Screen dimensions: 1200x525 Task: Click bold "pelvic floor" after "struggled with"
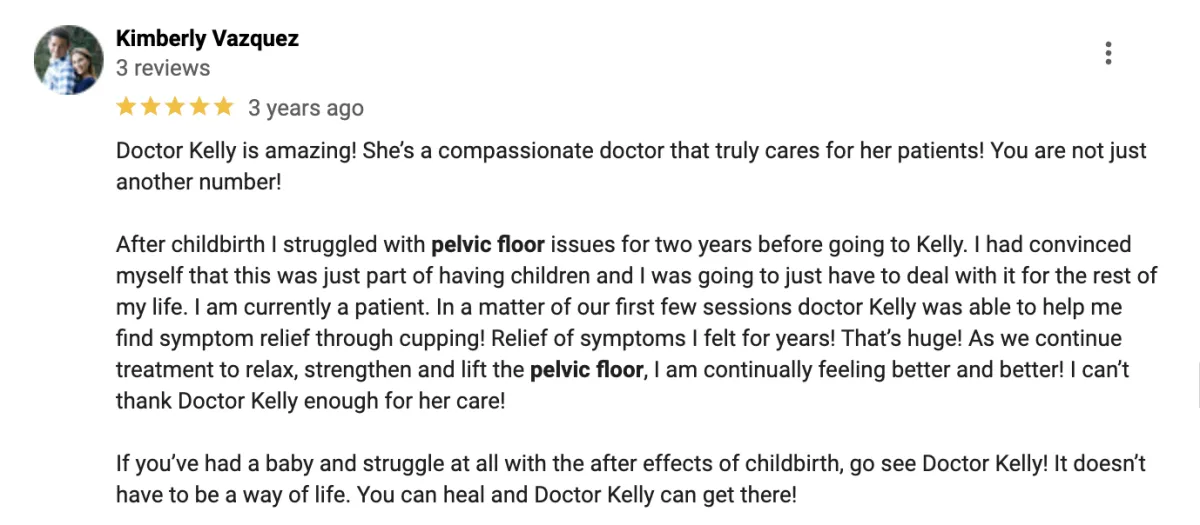pos(488,245)
